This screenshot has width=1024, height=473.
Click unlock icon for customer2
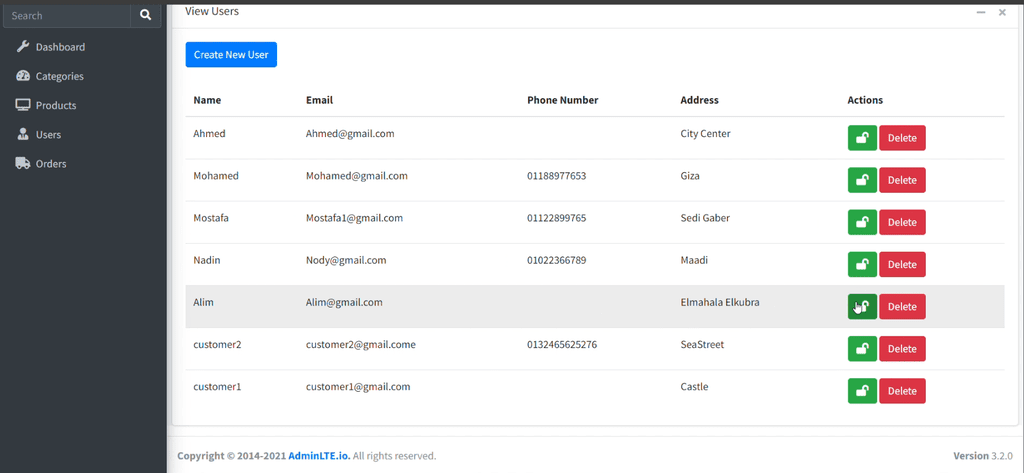click(862, 349)
